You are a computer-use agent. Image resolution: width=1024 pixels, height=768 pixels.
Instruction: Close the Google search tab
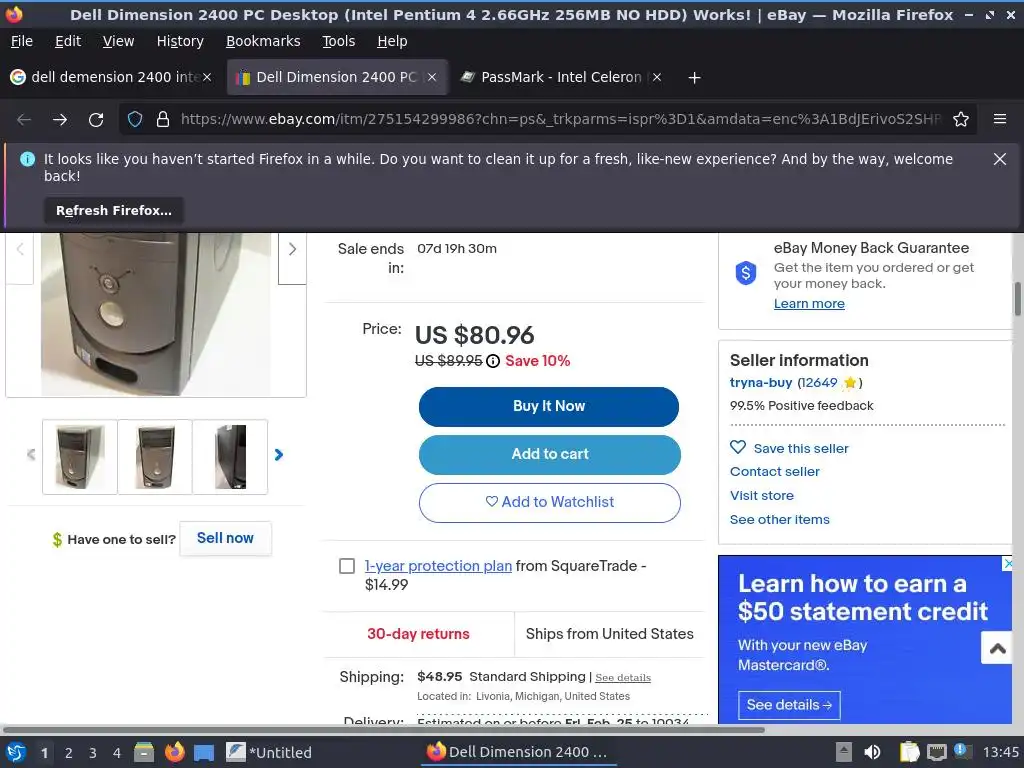tap(207, 77)
